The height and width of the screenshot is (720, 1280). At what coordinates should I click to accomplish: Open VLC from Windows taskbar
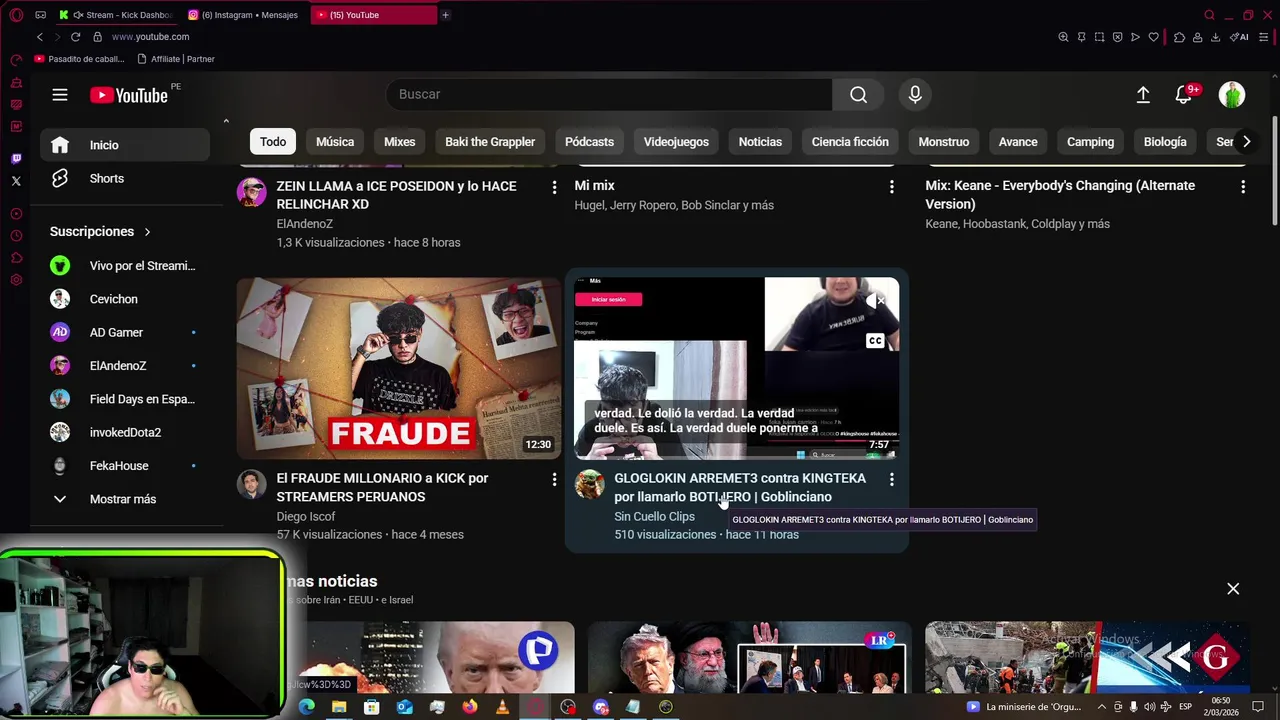[x=502, y=707]
